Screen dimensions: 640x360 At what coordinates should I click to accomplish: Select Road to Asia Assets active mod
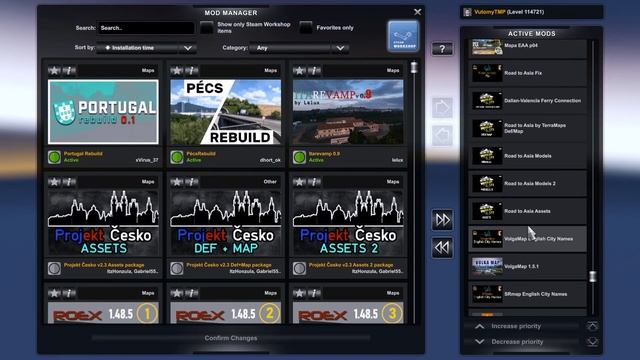coord(527,211)
